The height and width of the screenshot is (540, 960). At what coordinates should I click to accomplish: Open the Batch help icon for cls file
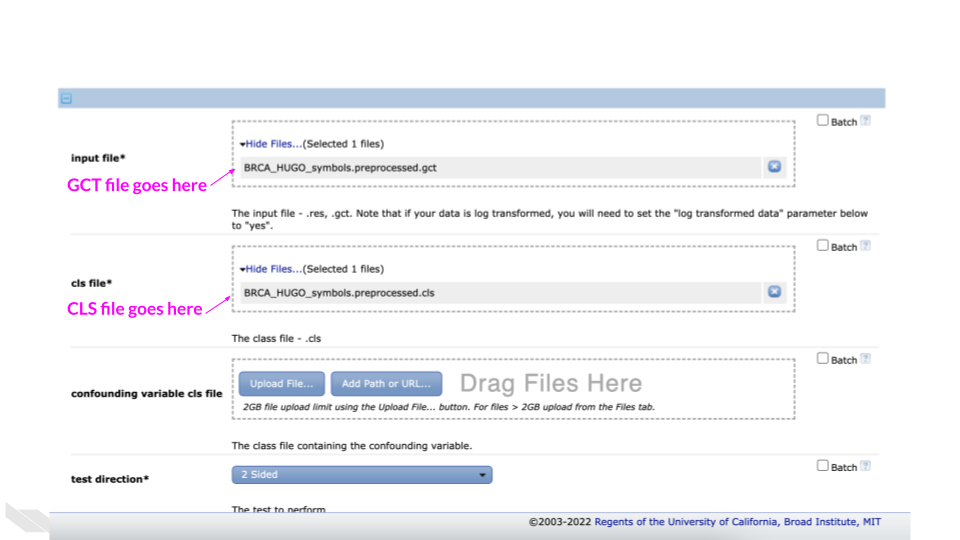coord(865,246)
